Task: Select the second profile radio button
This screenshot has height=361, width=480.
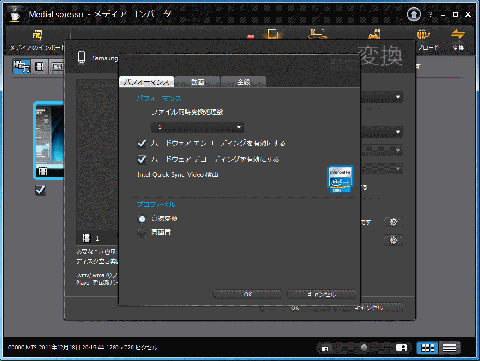Action: click(x=142, y=232)
